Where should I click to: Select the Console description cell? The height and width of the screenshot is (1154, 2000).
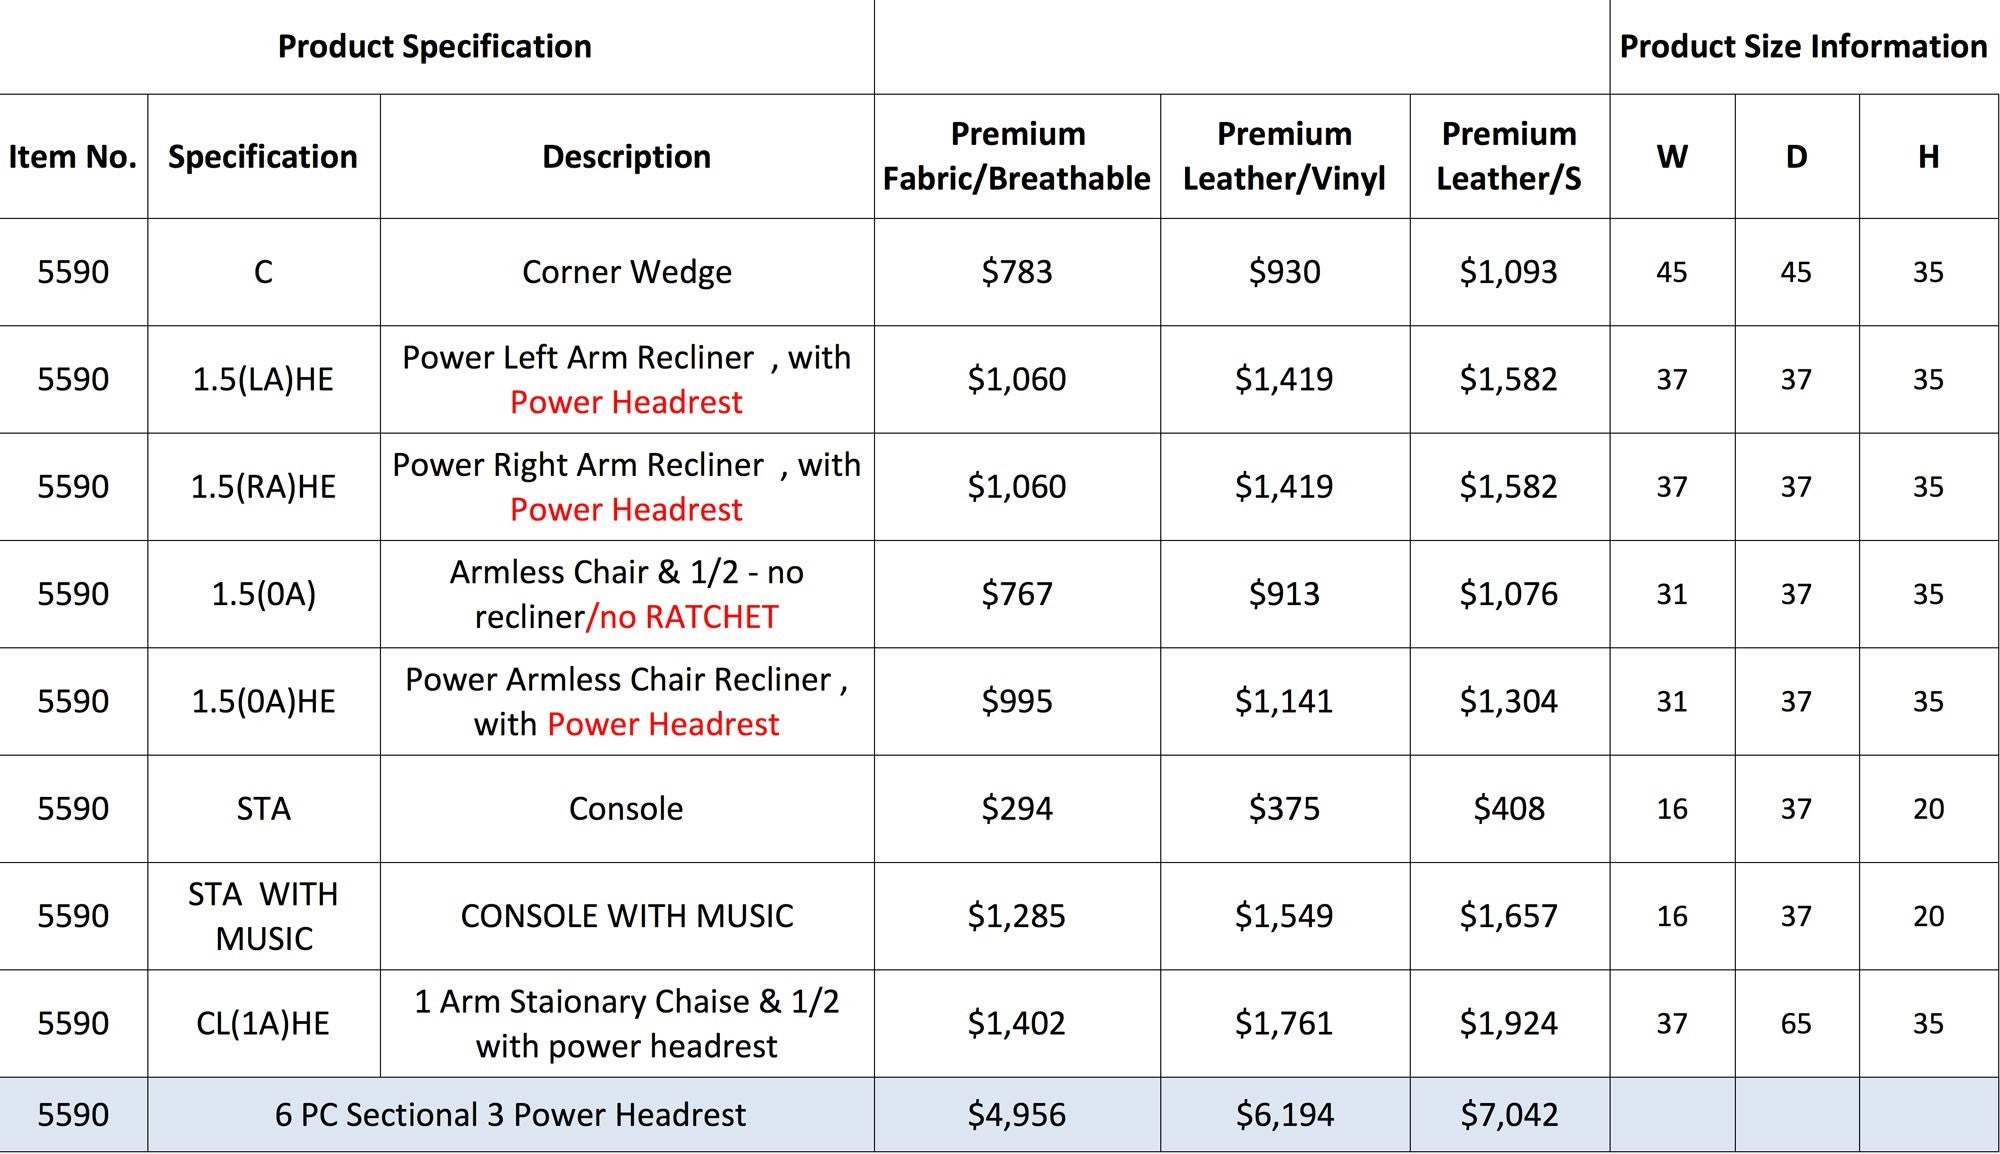627,808
